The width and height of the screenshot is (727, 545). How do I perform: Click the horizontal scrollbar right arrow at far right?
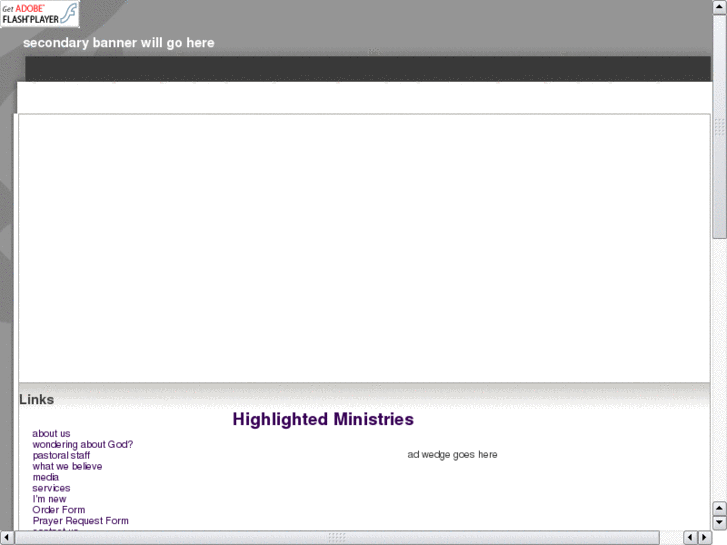pos(704,538)
